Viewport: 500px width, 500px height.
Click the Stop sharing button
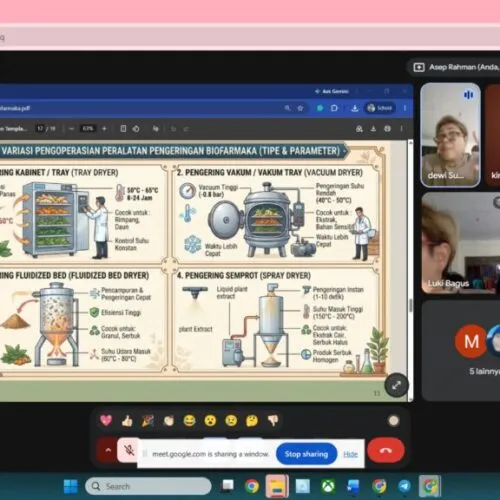pyautogui.click(x=306, y=454)
